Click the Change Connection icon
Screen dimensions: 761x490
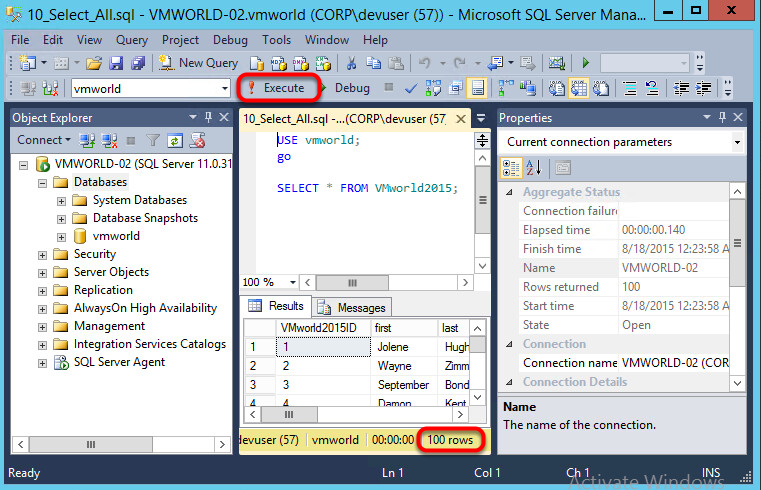50,88
